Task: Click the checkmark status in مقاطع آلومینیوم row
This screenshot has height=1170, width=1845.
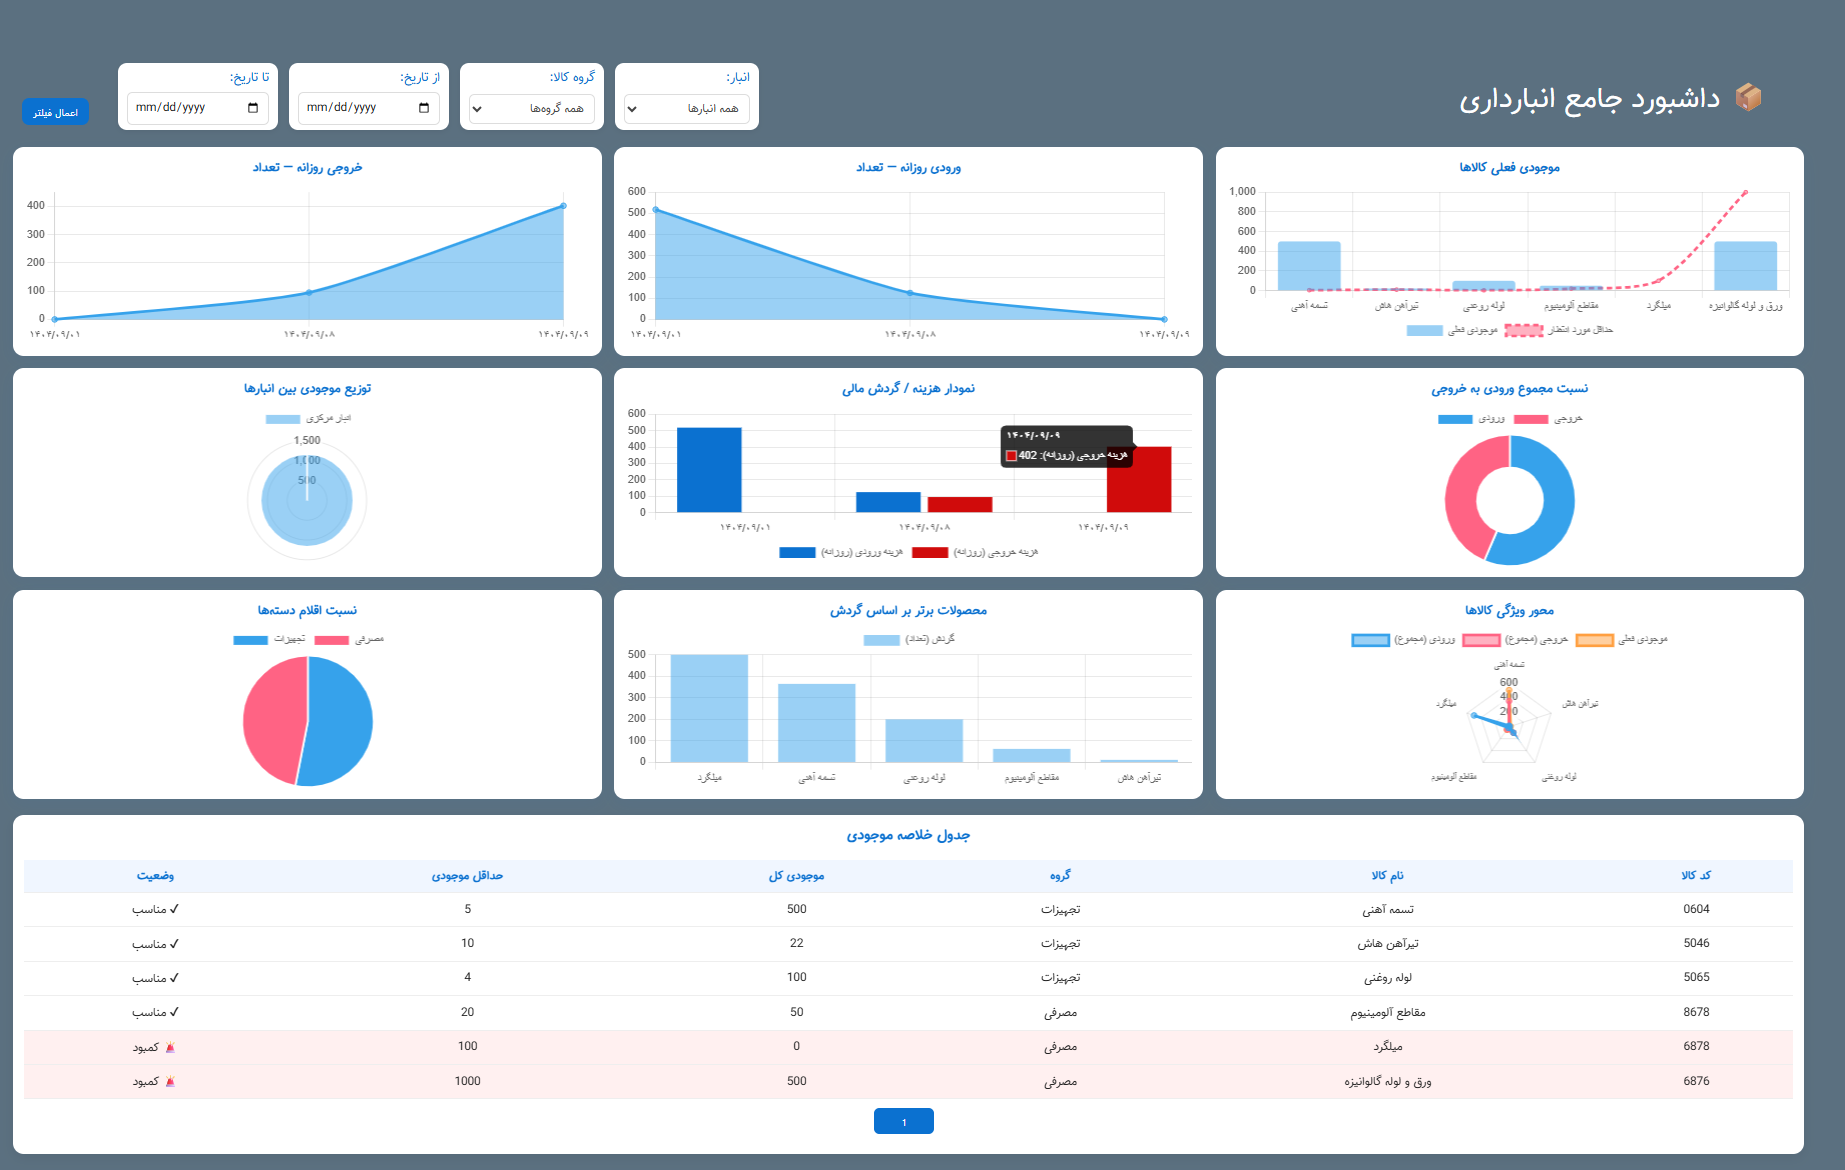Action: pos(174,1012)
